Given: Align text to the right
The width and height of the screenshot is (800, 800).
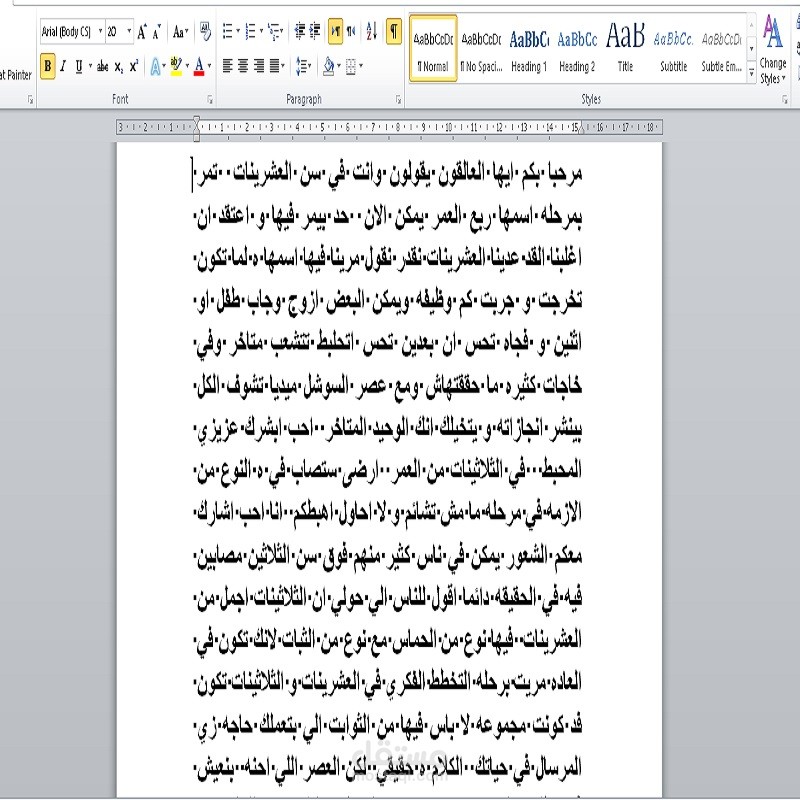Looking at the screenshot, I should click(259, 66).
